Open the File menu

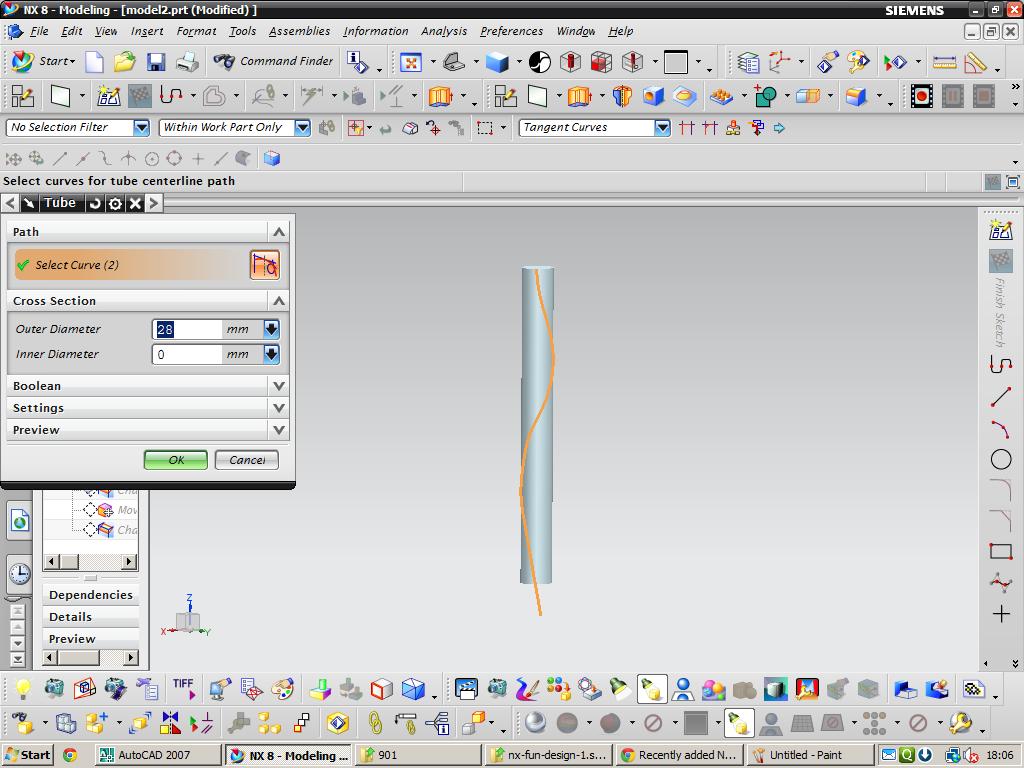39,31
